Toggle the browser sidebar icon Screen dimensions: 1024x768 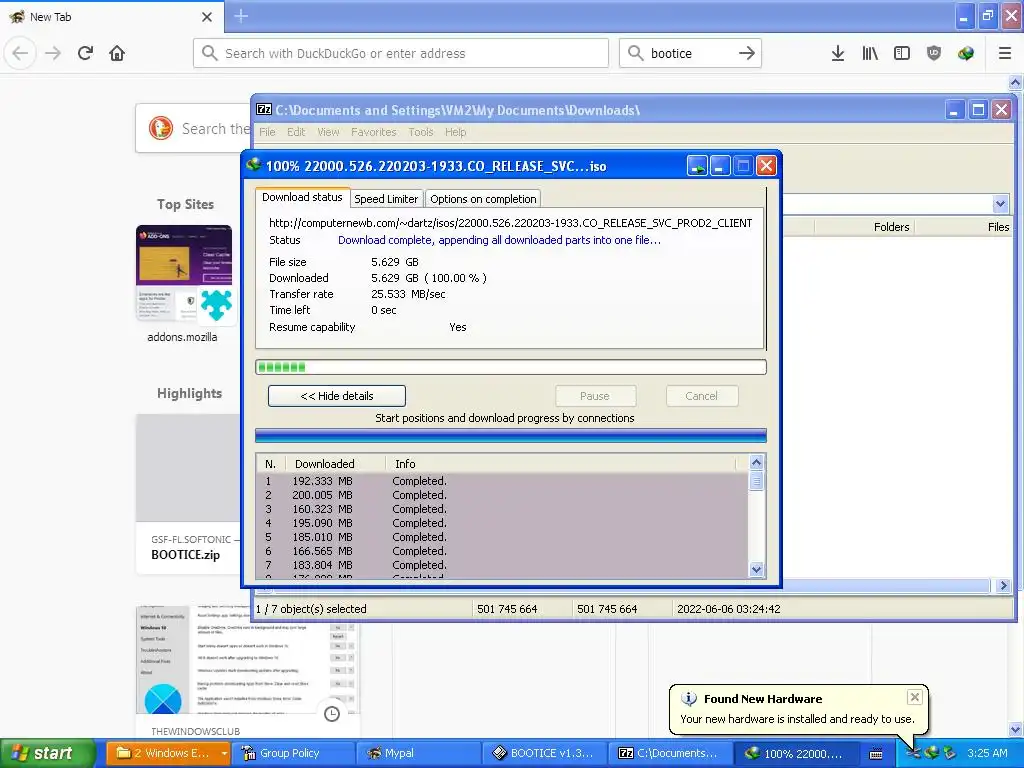(902, 54)
